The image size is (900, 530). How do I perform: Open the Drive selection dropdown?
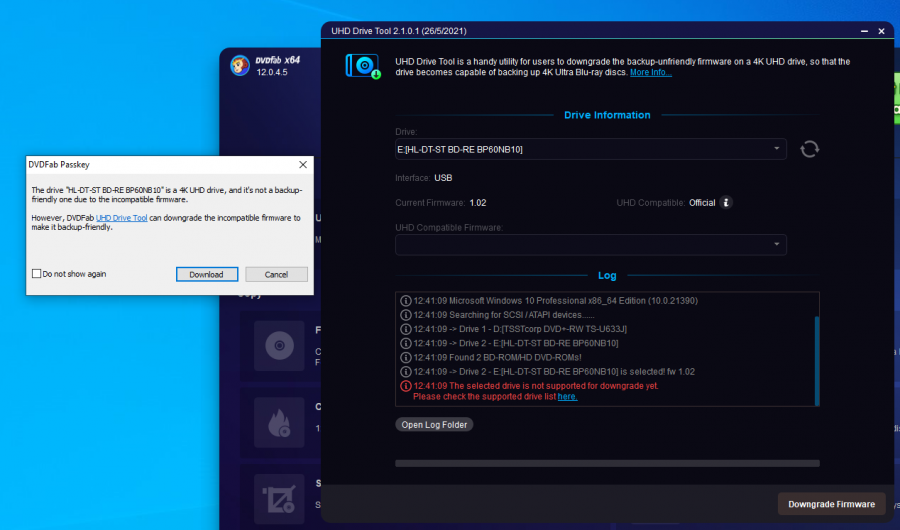pyautogui.click(x=591, y=149)
